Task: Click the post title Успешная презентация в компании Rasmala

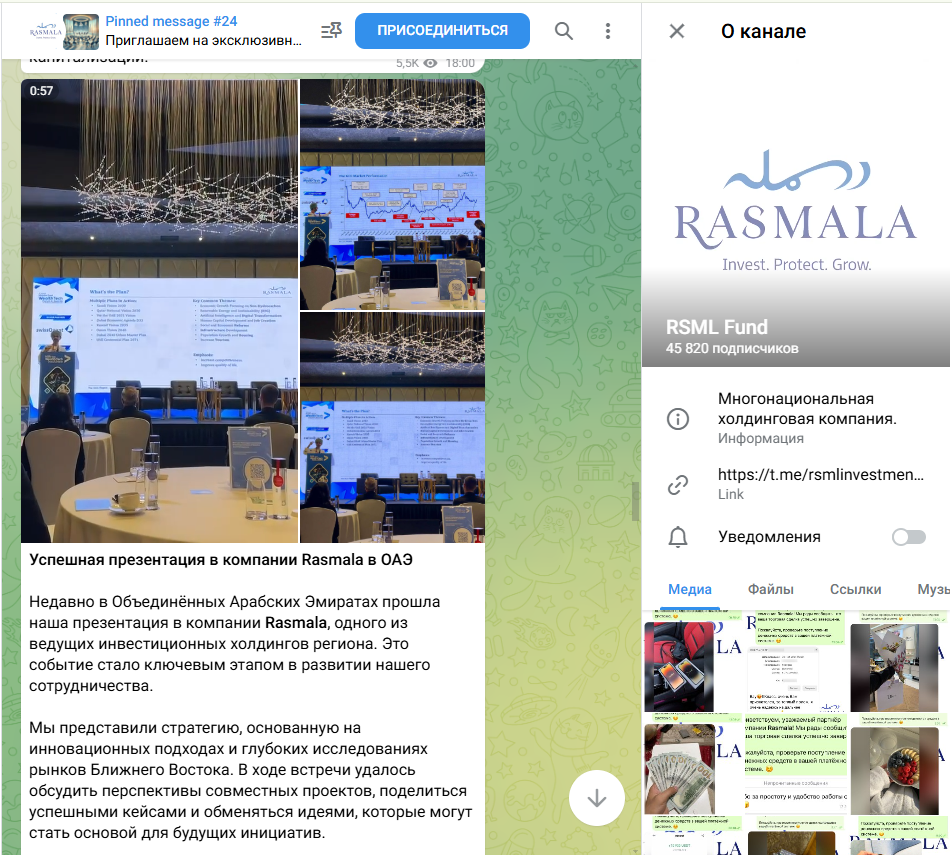Action: pos(221,560)
